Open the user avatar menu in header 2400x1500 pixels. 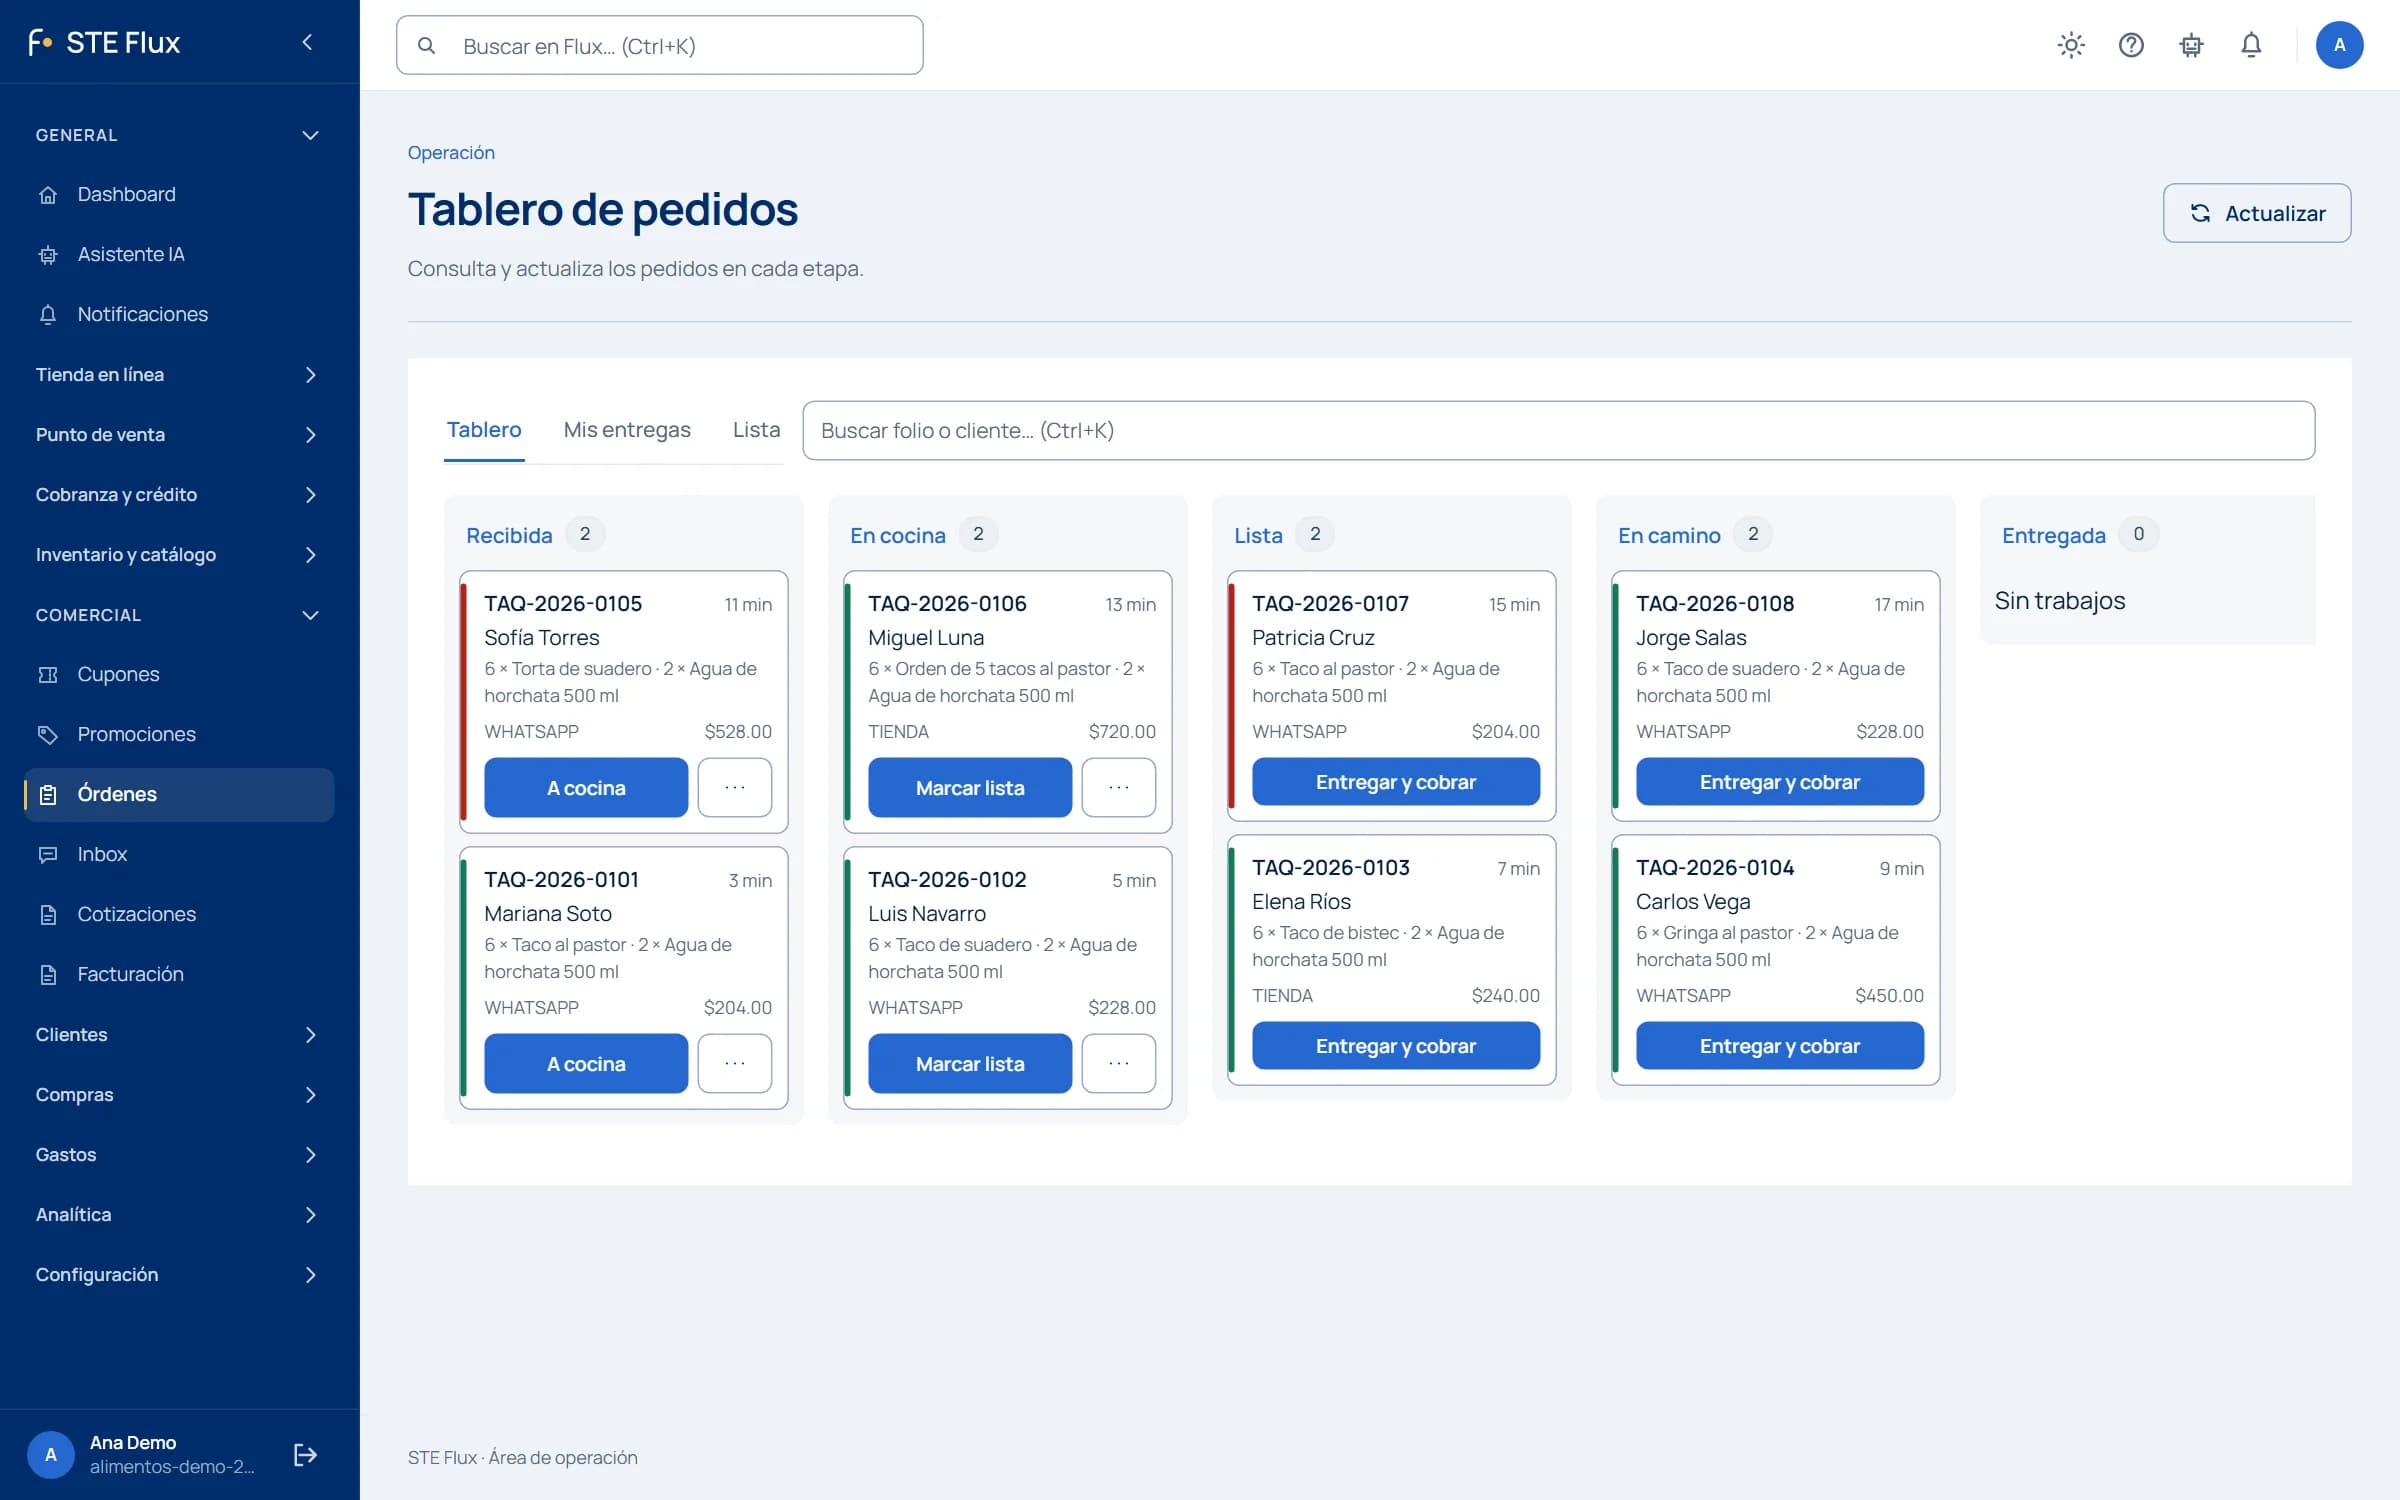2339,45
